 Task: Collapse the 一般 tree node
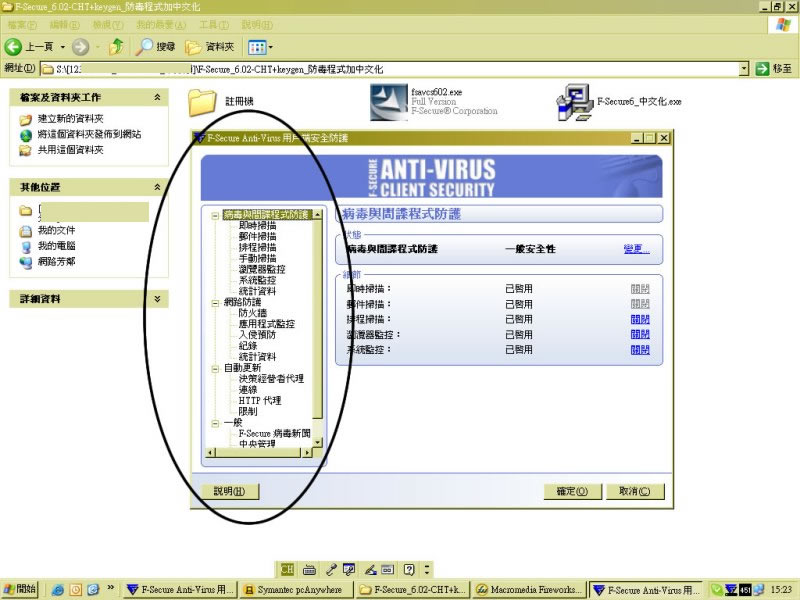pyautogui.click(x=215, y=423)
